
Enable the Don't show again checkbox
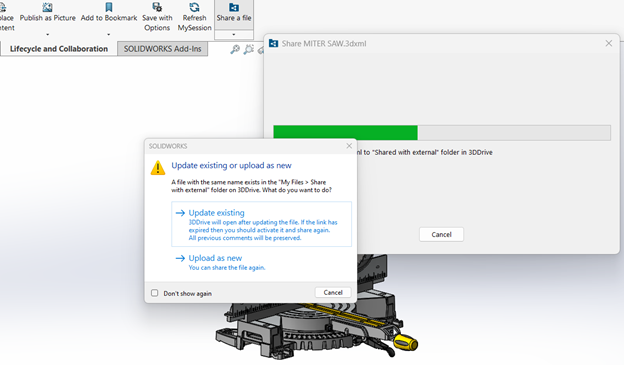click(x=154, y=293)
